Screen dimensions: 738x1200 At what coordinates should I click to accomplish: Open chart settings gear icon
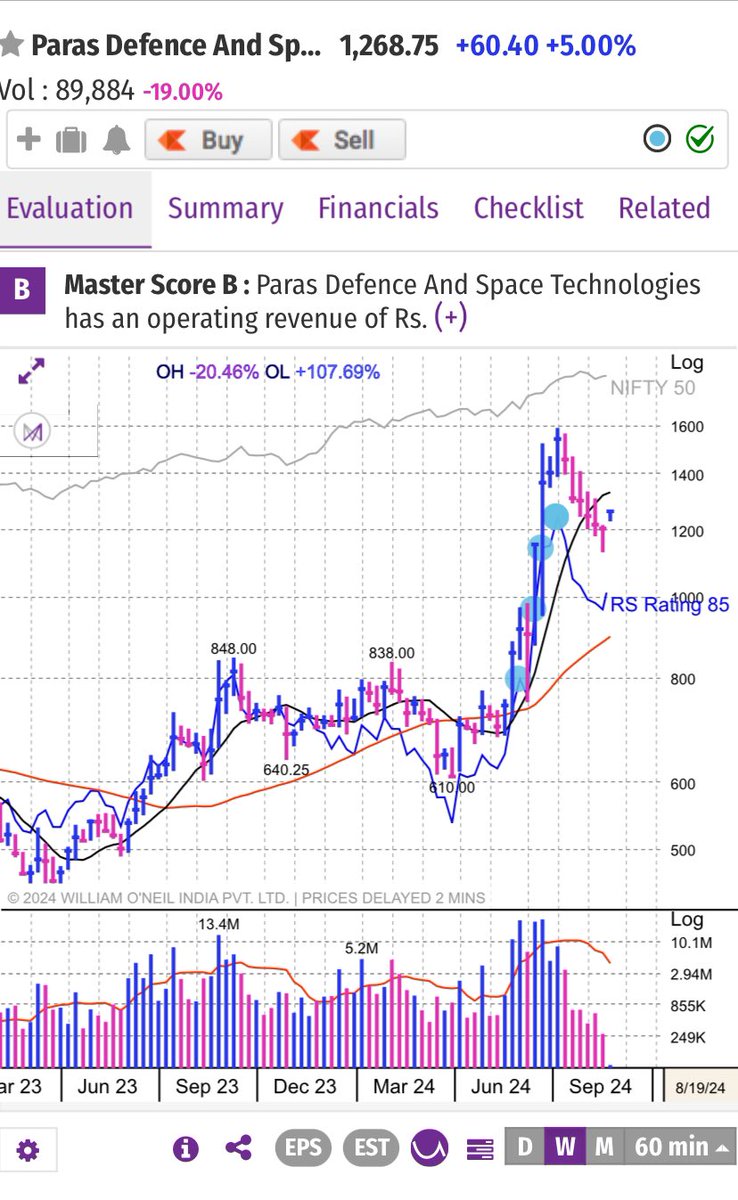[x=27, y=1150]
